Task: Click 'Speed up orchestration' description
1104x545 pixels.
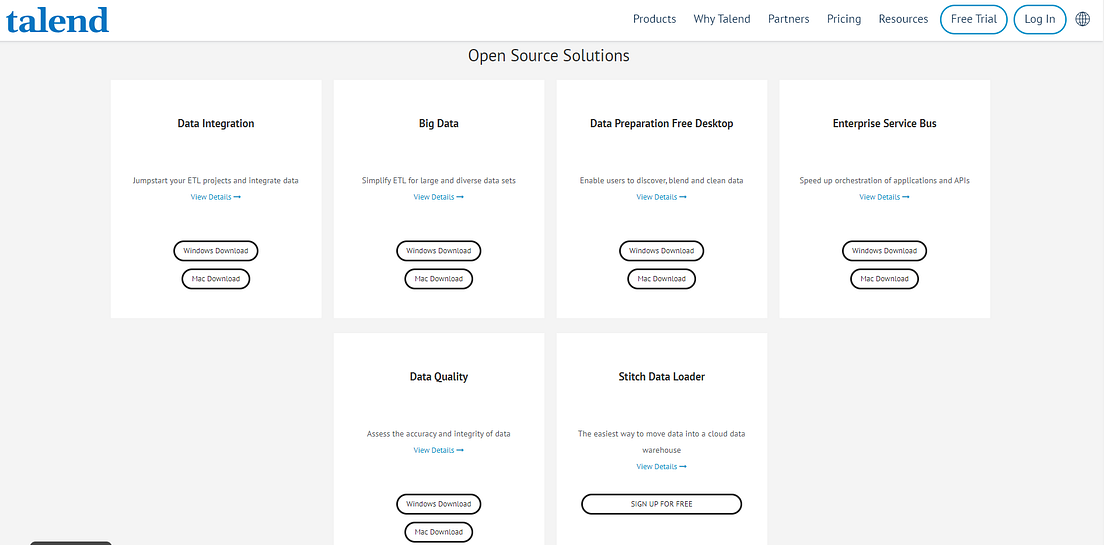Action: [884, 181]
